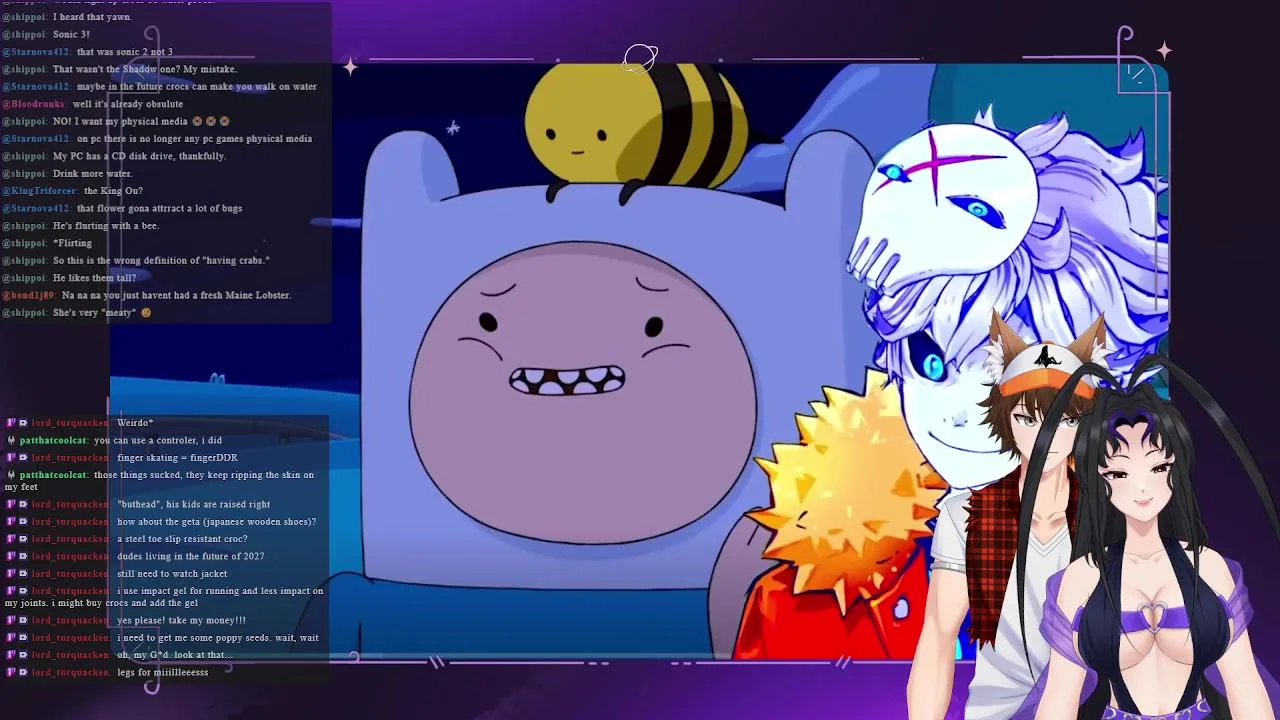Click the @Bloodrunks username in chat

(34, 104)
